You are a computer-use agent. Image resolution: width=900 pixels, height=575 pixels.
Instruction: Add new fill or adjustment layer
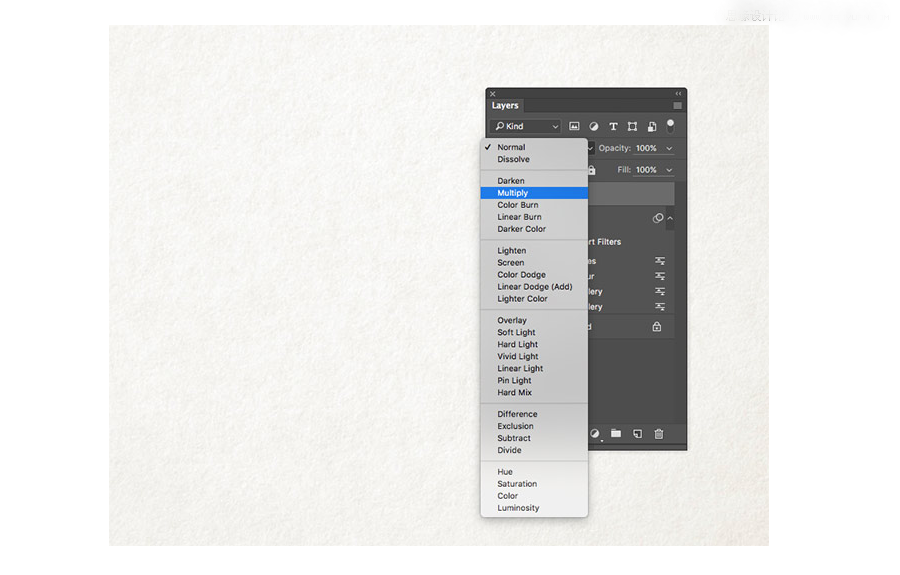click(595, 434)
